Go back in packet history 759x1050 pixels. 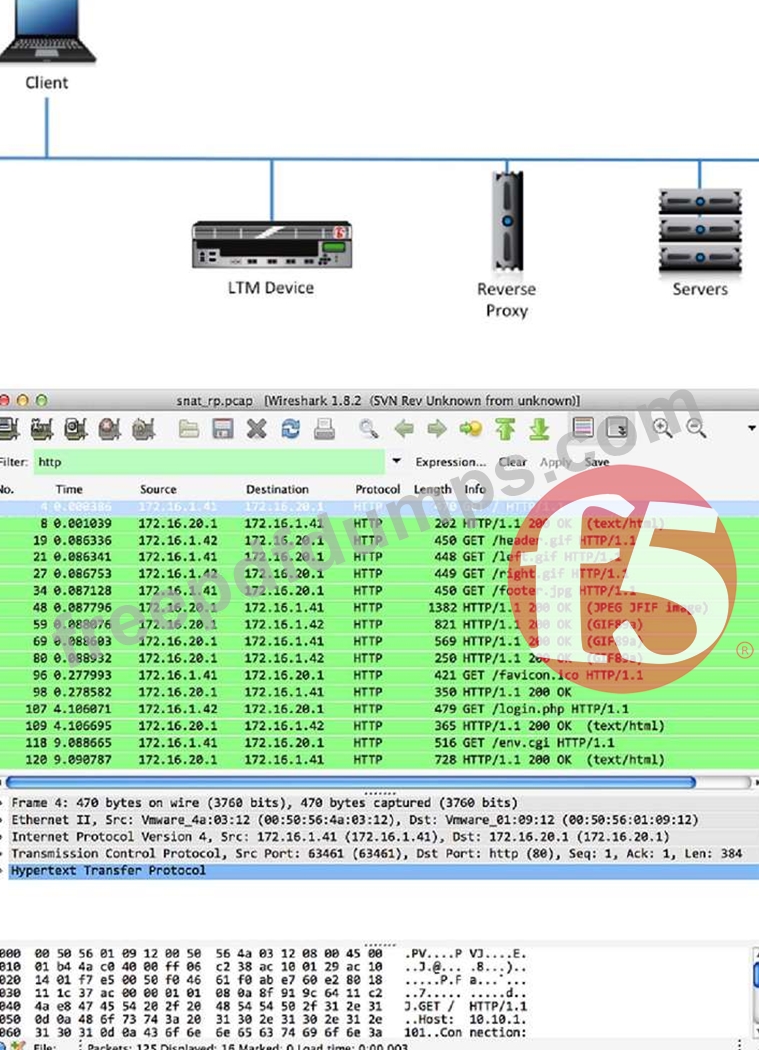tap(404, 429)
